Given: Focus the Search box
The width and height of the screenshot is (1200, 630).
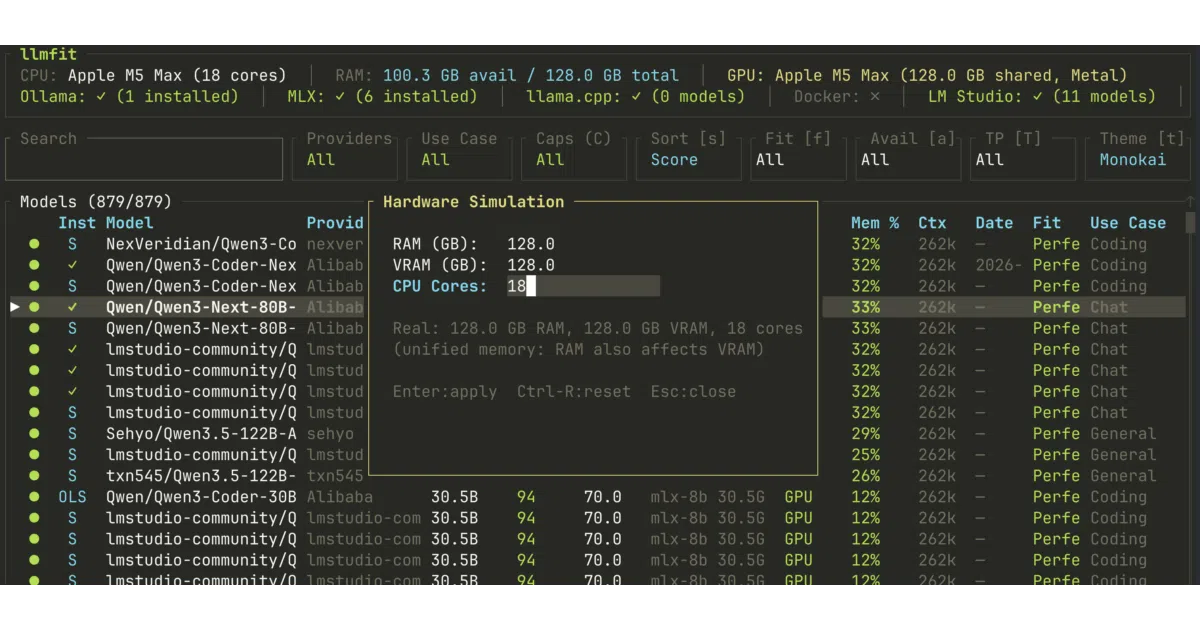Looking at the screenshot, I should (x=144, y=159).
